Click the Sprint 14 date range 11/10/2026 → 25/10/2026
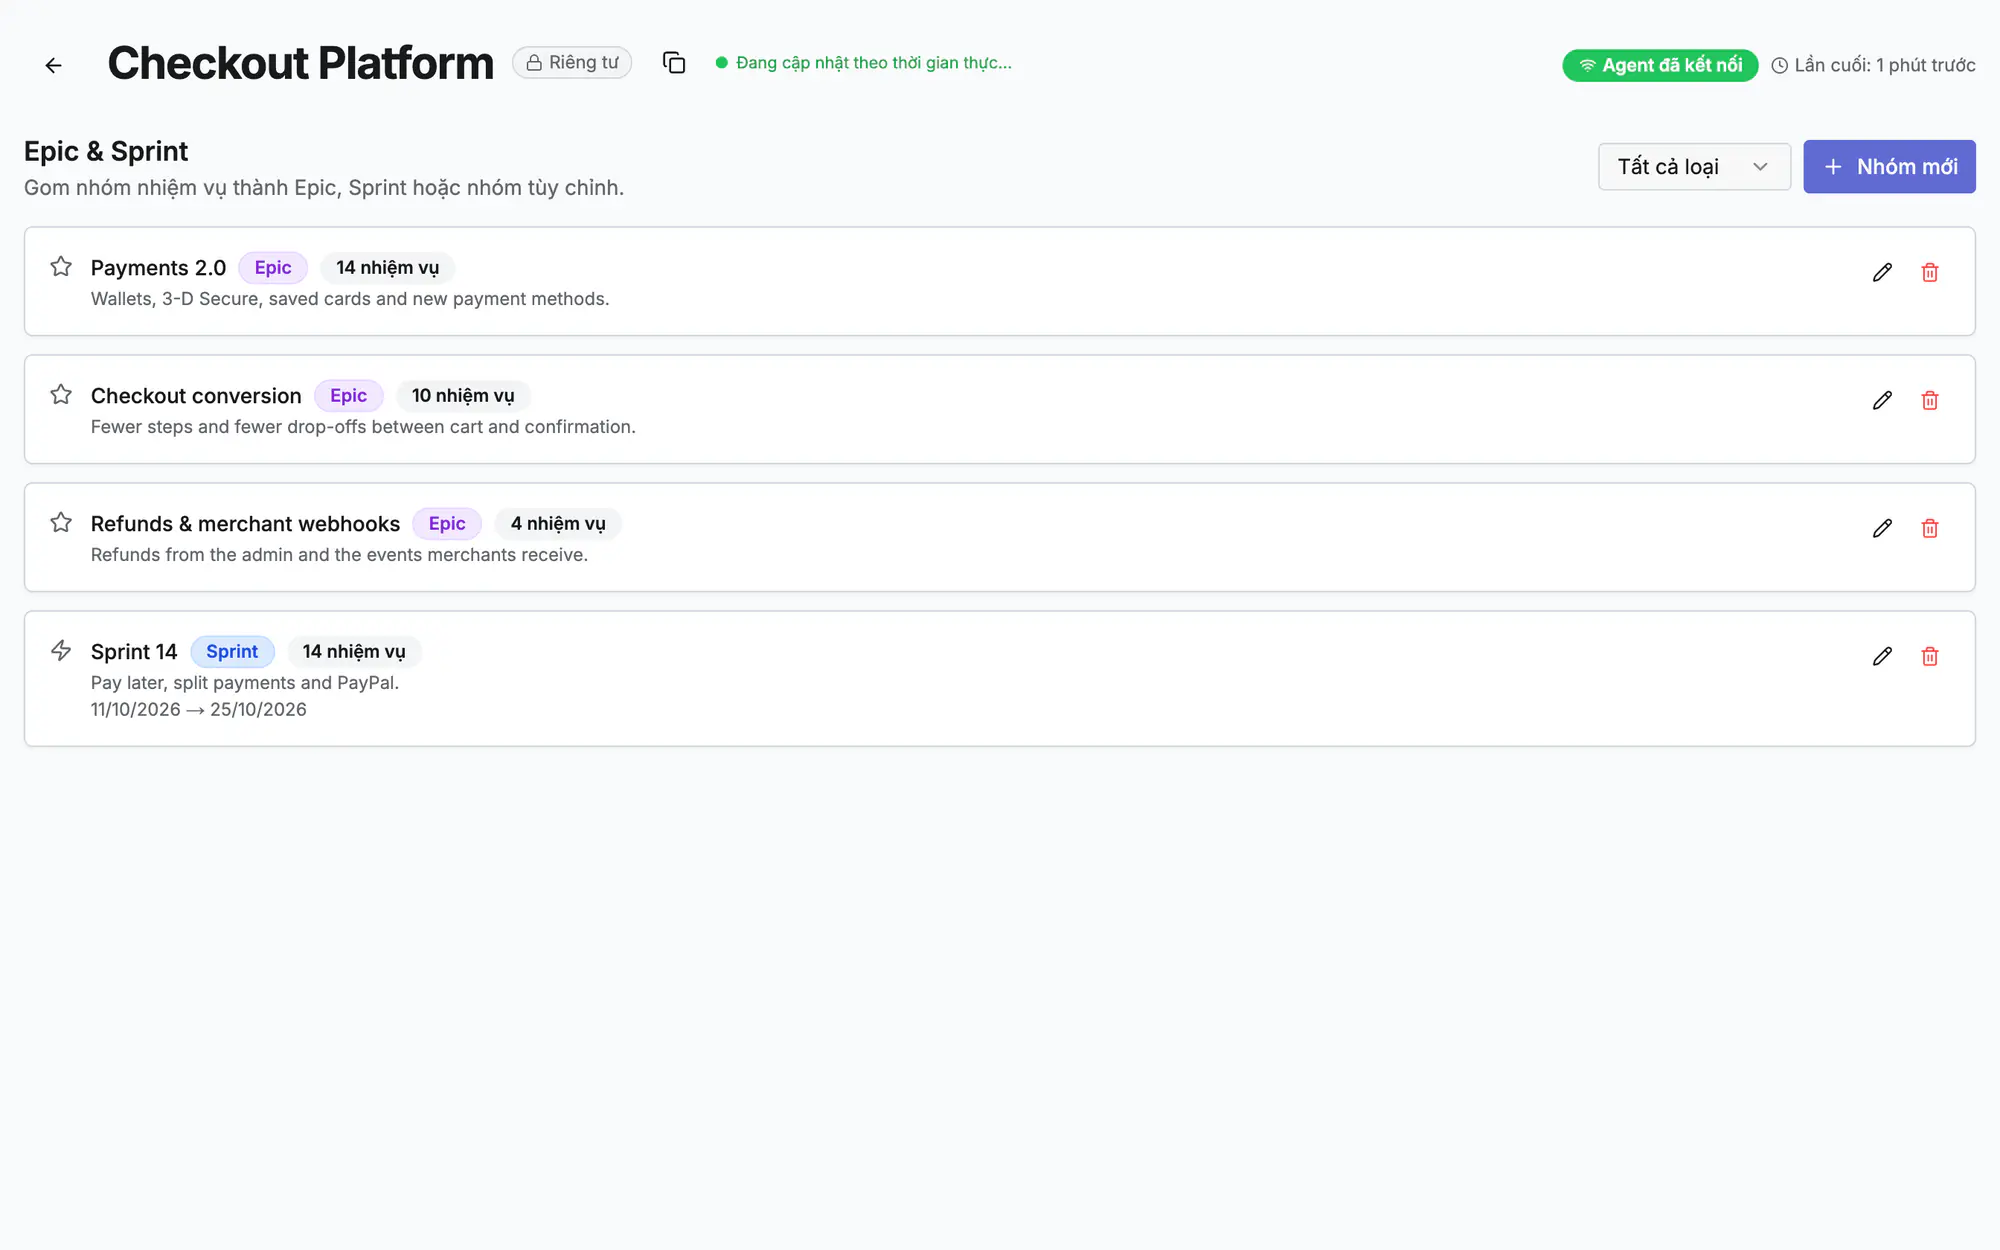This screenshot has width=2000, height=1250. pos(199,709)
